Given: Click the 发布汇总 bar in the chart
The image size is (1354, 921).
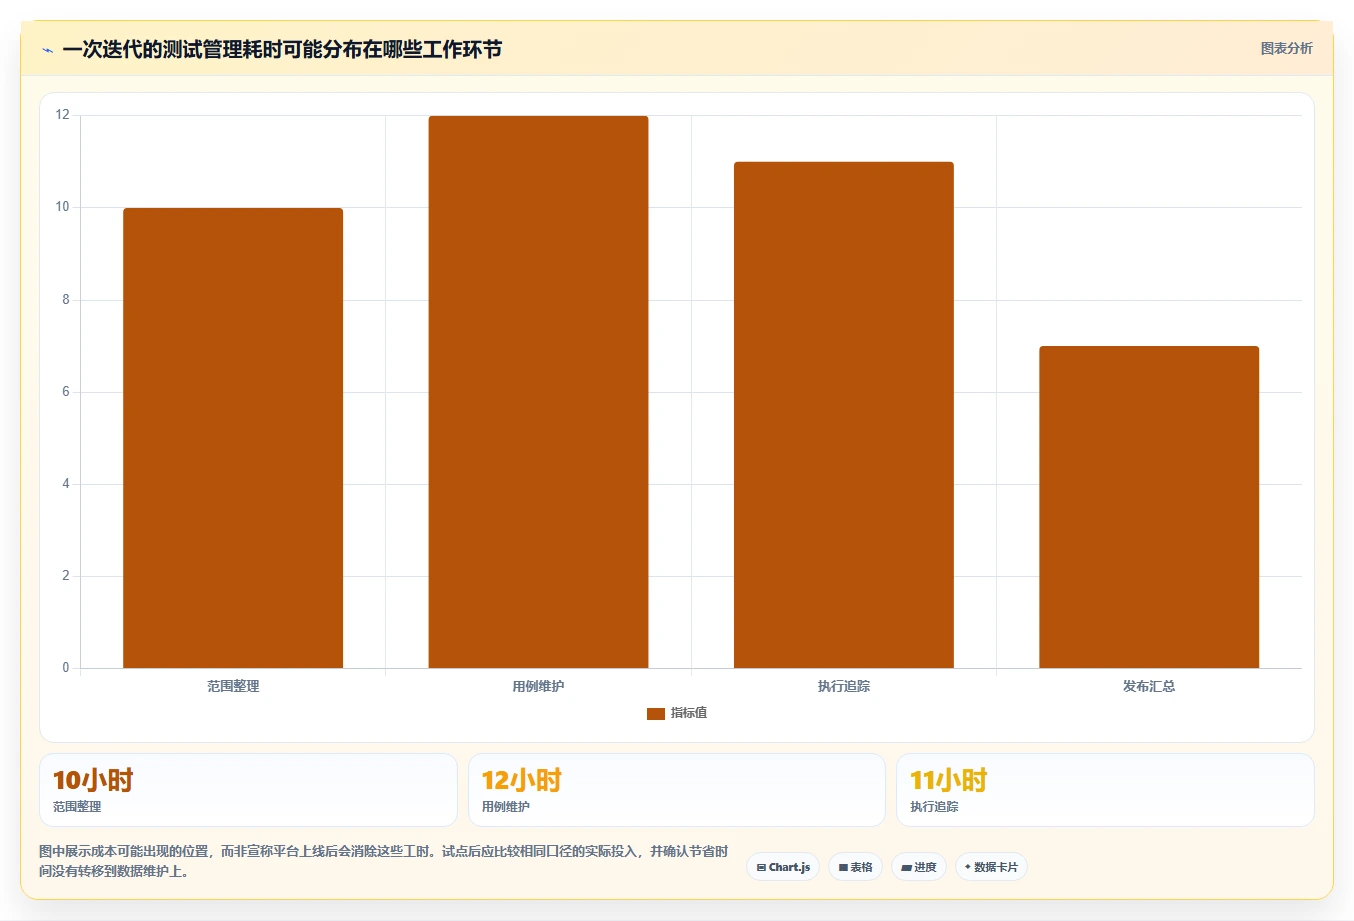Looking at the screenshot, I should click(x=1149, y=507).
